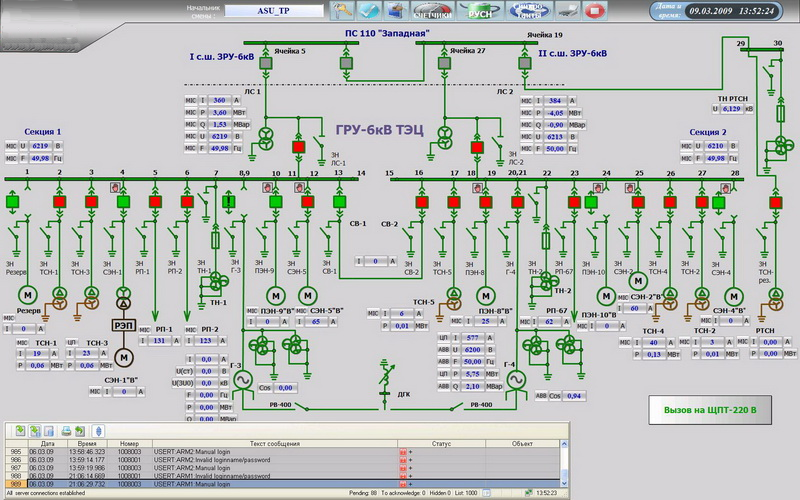This screenshot has width=800, height=500.
Task: Select red СВ-2 breaker at cell 16
Action: pos(422,202)
